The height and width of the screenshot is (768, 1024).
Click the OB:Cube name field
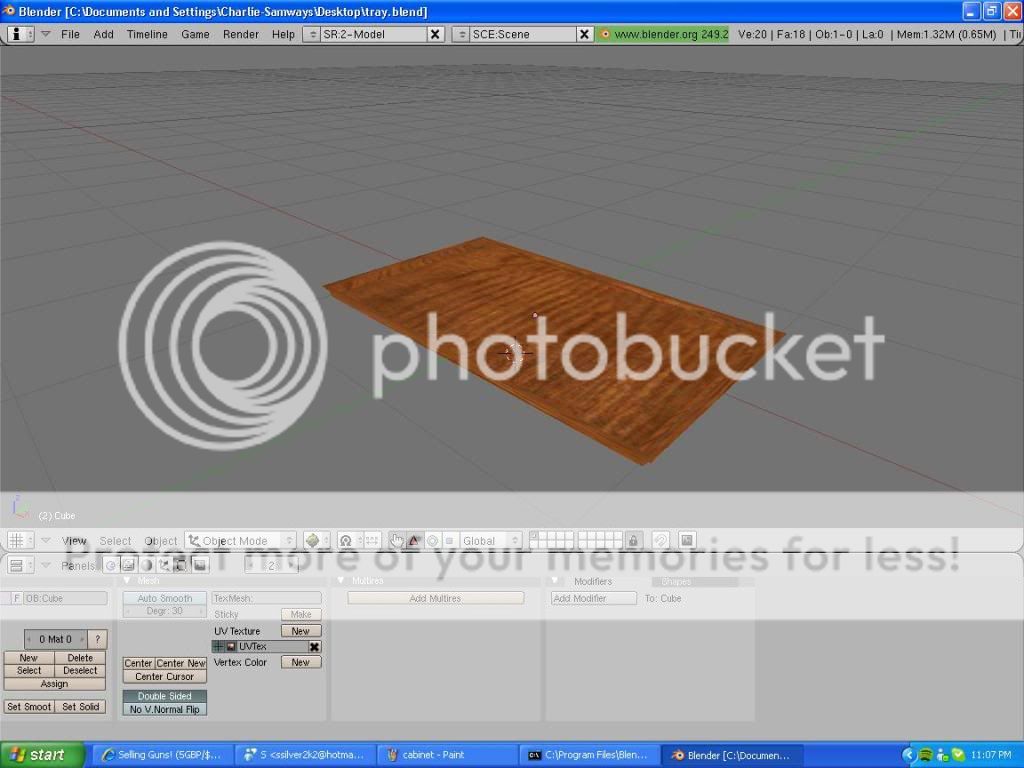coord(65,598)
